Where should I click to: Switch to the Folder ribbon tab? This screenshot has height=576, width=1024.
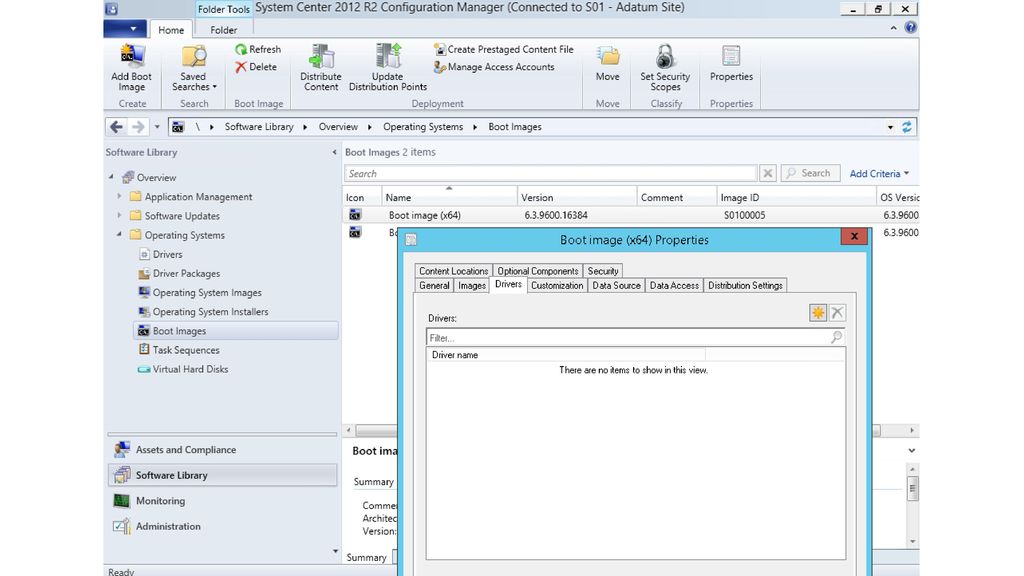[223, 29]
